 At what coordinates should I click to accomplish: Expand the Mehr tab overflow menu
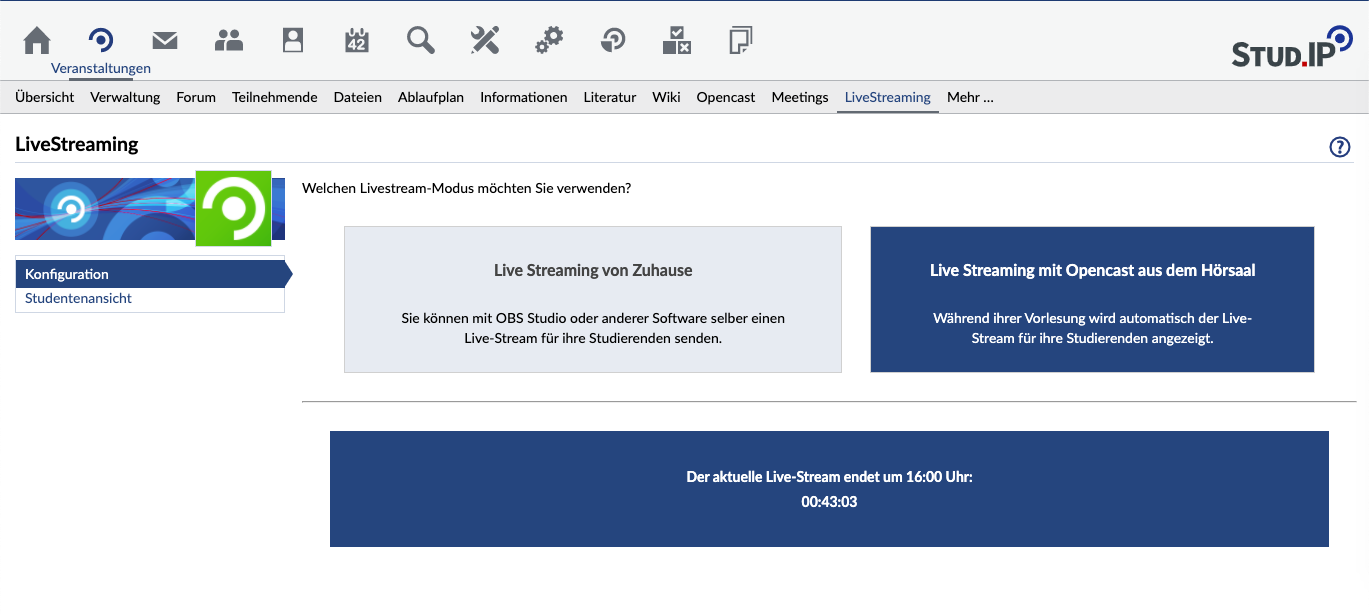pos(970,97)
